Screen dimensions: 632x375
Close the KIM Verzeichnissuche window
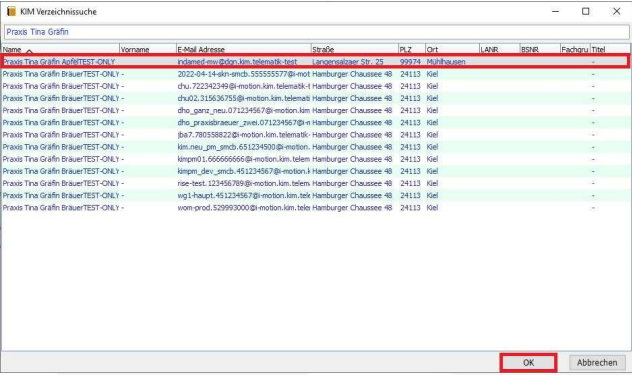616,11
